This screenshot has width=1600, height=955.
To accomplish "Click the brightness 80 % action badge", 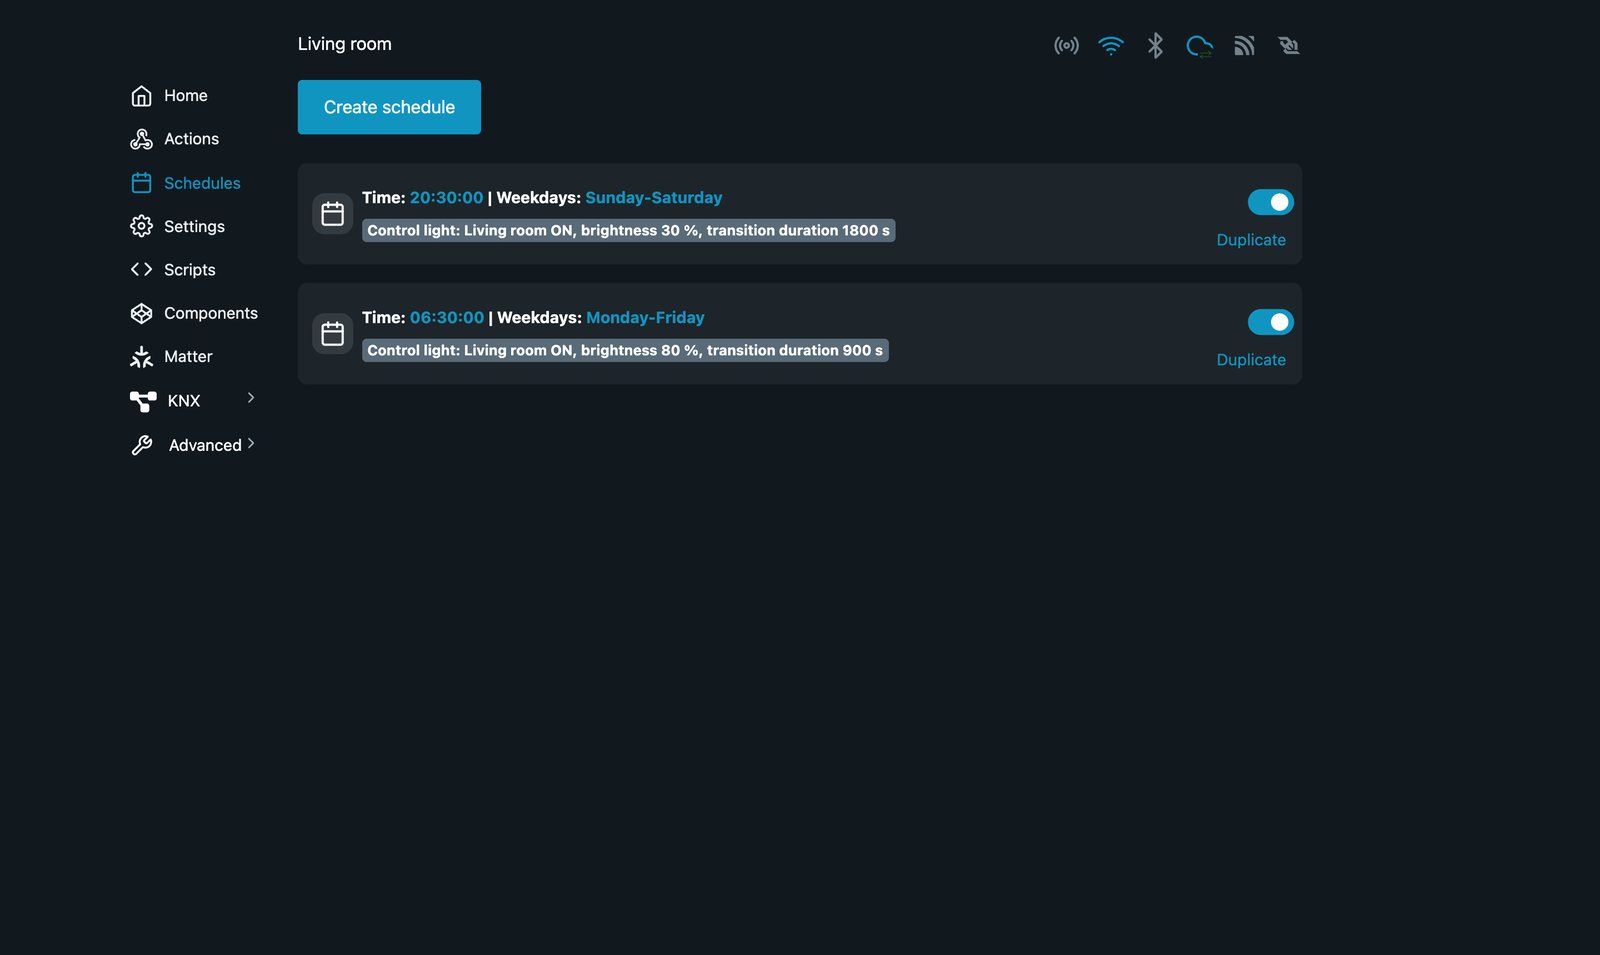I will (x=625, y=351).
